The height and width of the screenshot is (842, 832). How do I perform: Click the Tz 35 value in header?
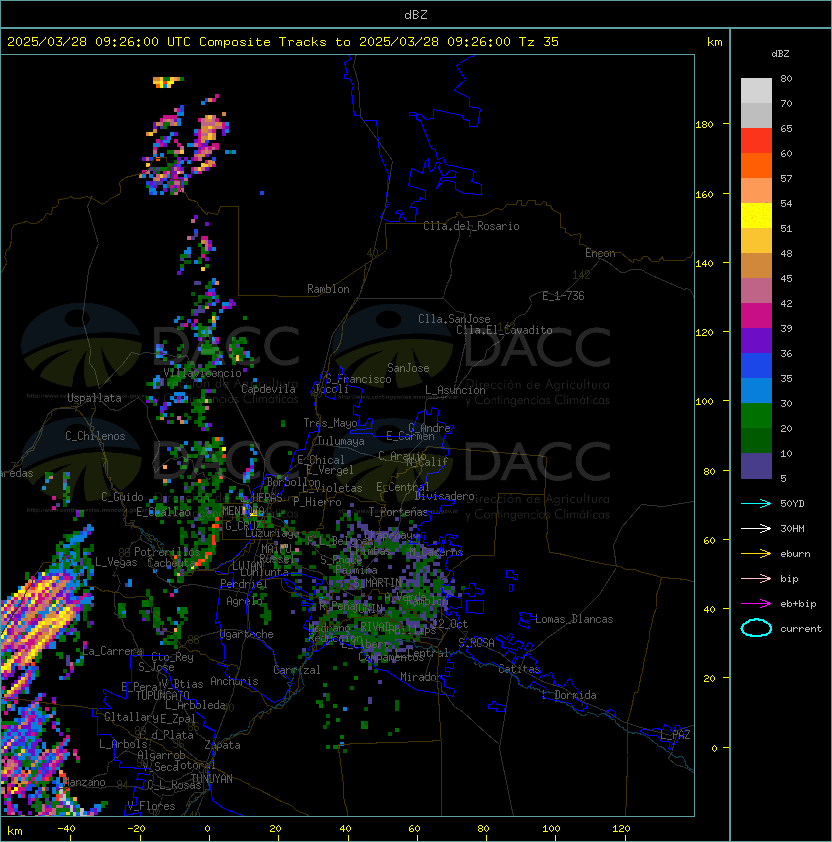(539, 42)
